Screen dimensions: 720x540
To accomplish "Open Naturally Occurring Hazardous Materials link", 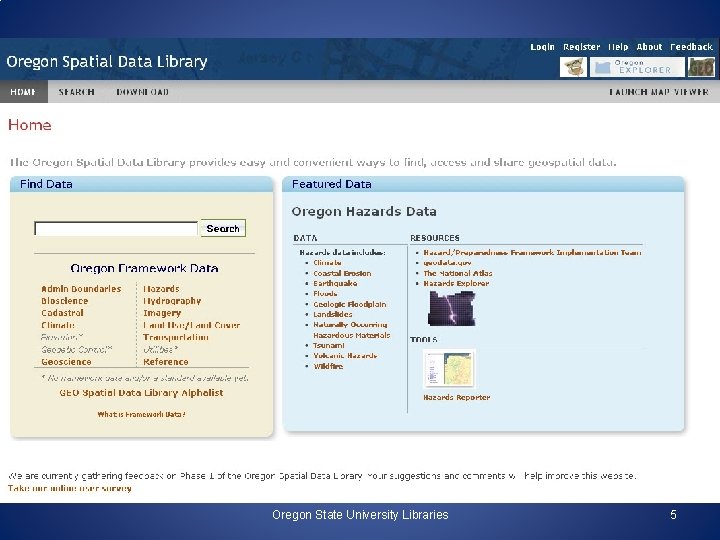I will pos(352,330).
